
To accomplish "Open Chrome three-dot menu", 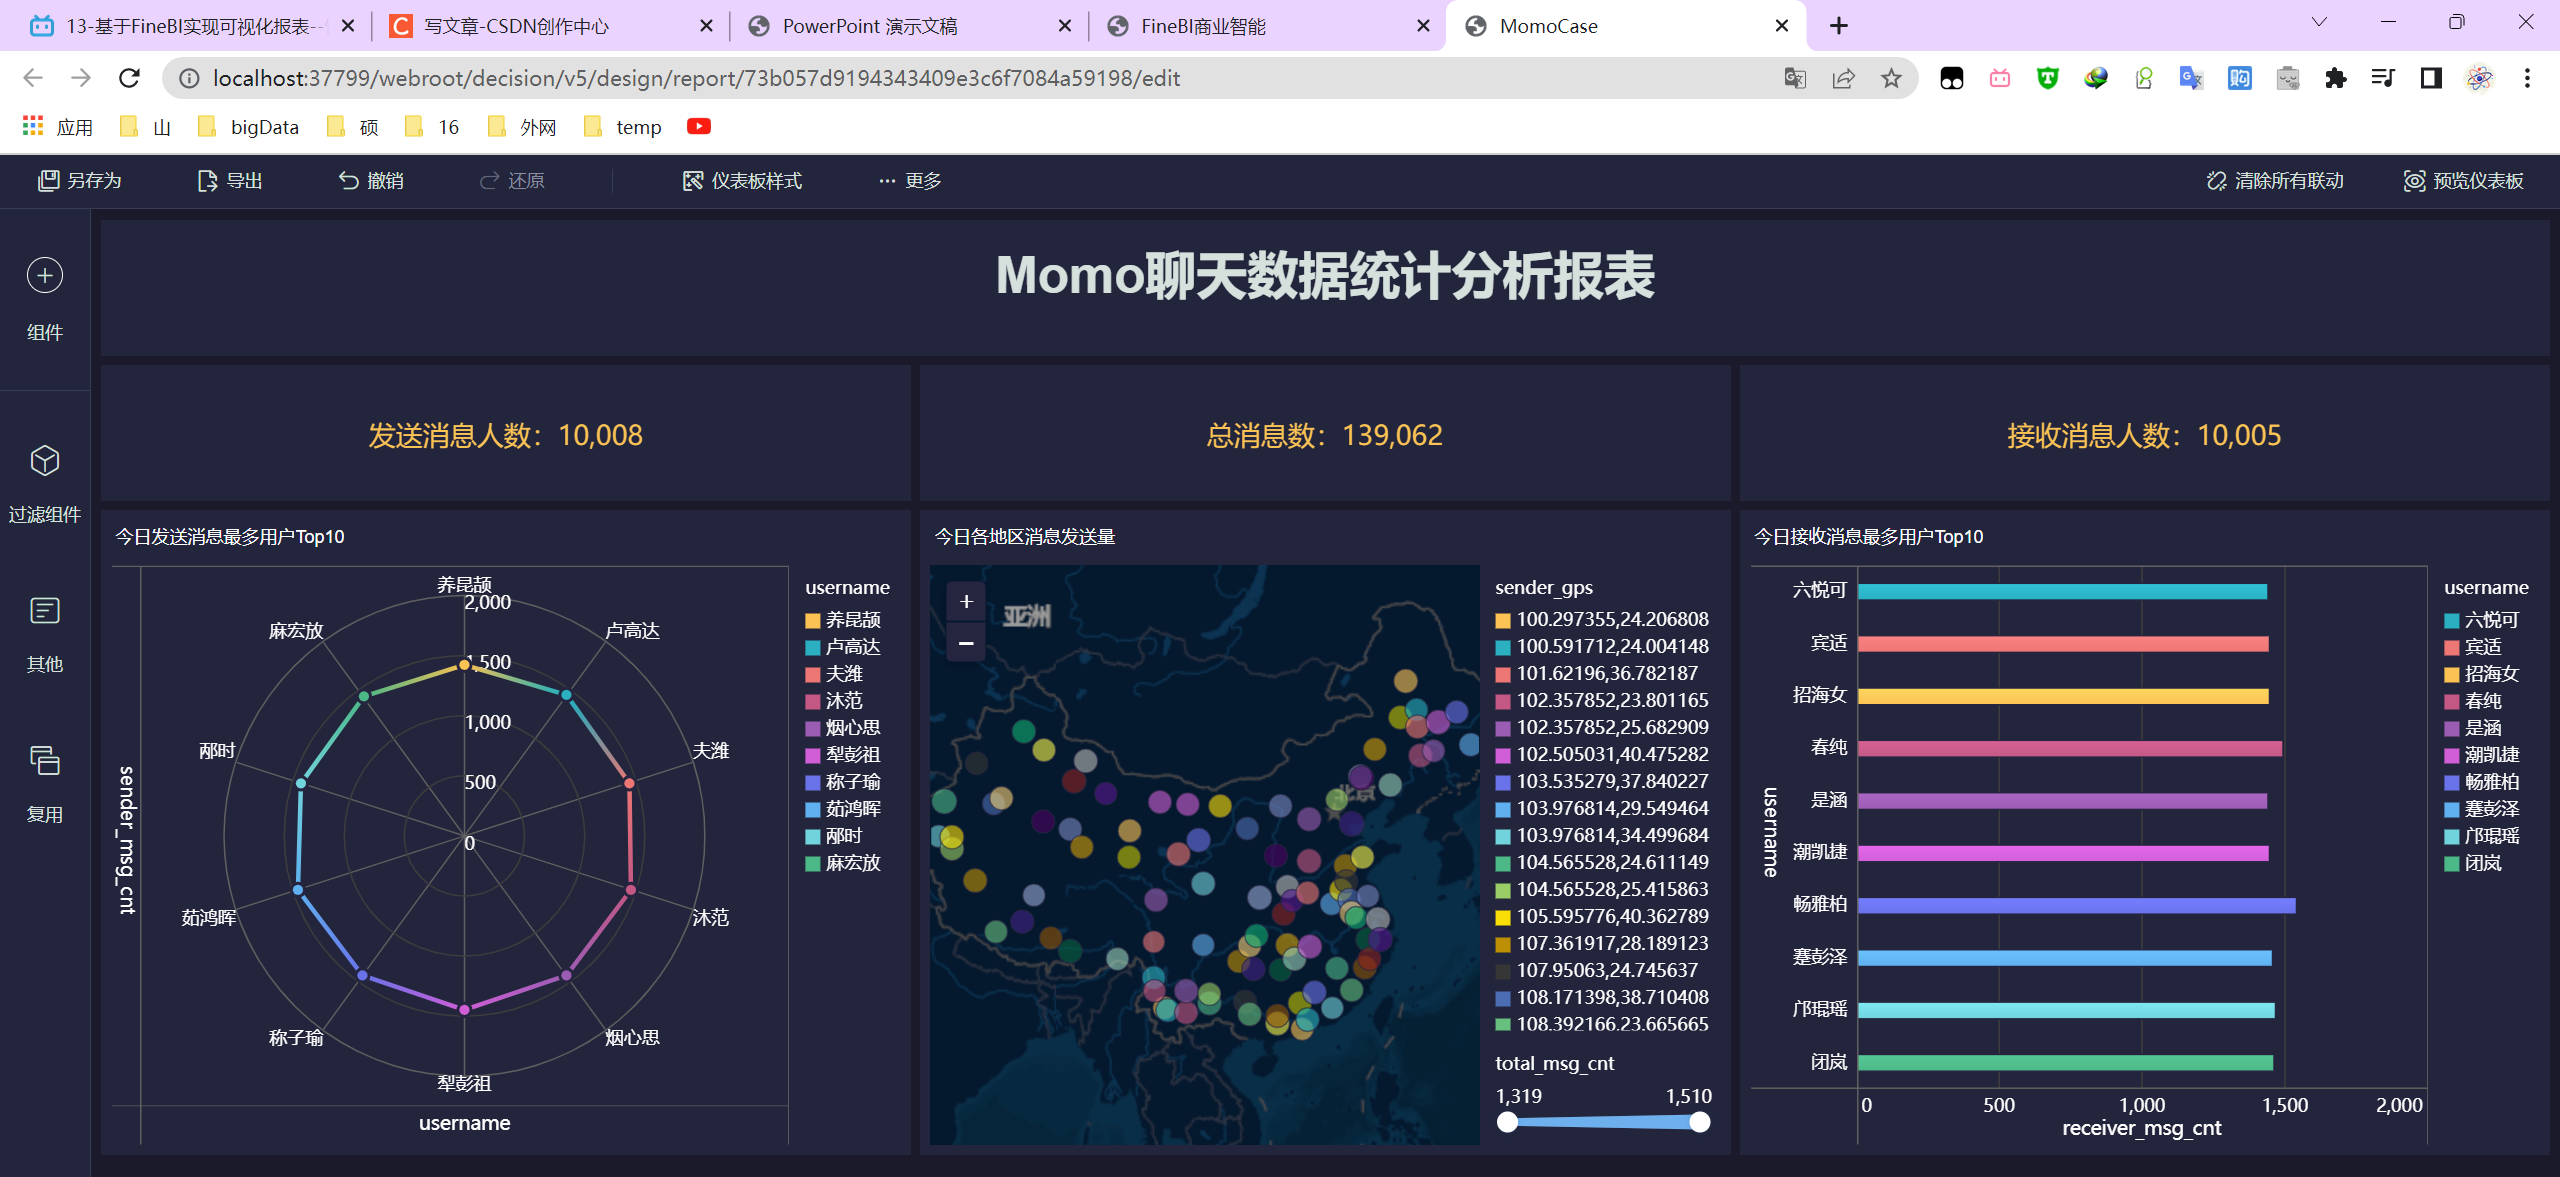I will click(2527, 78).
